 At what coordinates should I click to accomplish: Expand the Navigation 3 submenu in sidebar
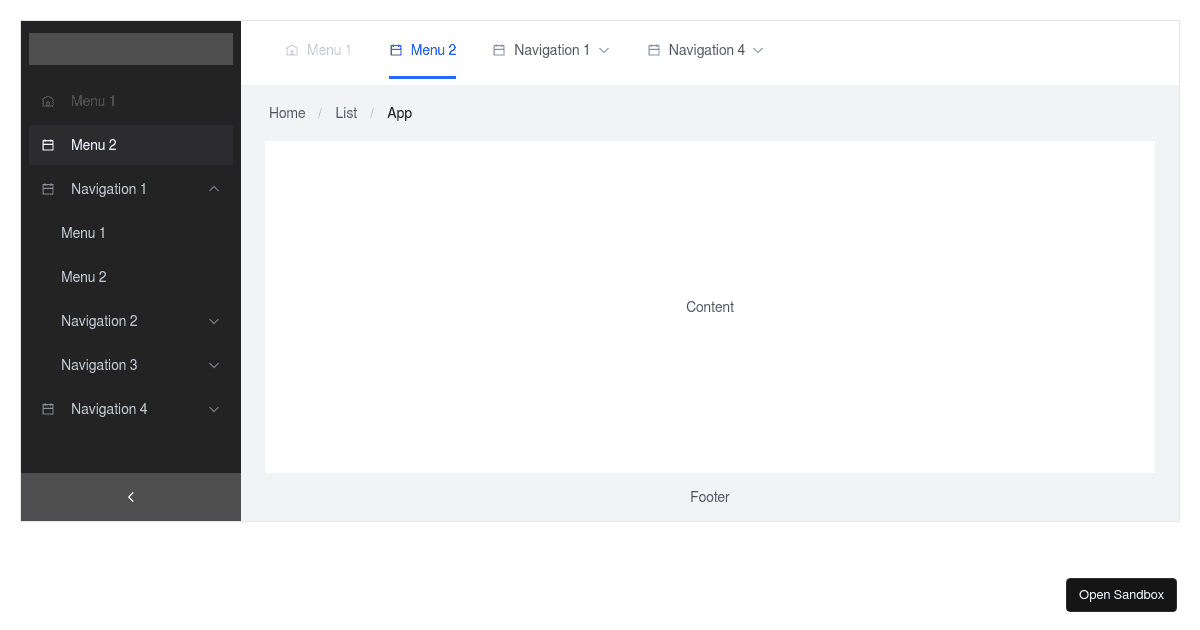pyautogui.click(x=214, y=365)
